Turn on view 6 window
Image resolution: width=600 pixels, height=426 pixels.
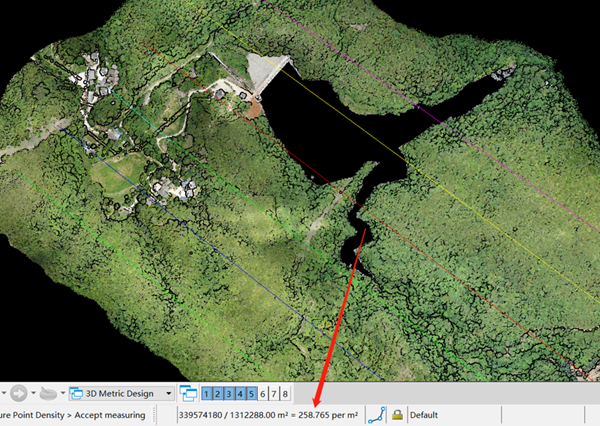click(x=263, y=394)
